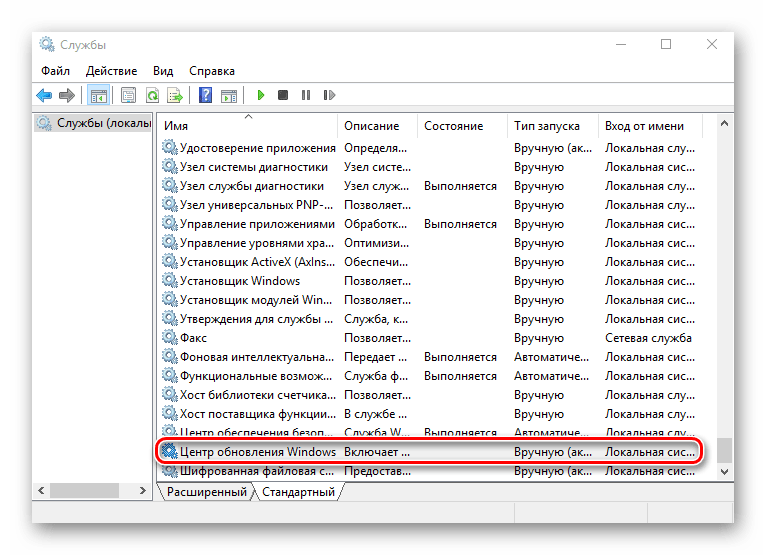Switch to the Стандартный tab
The height and width of the screenshot is (555, 766).
tap(298, 491)
